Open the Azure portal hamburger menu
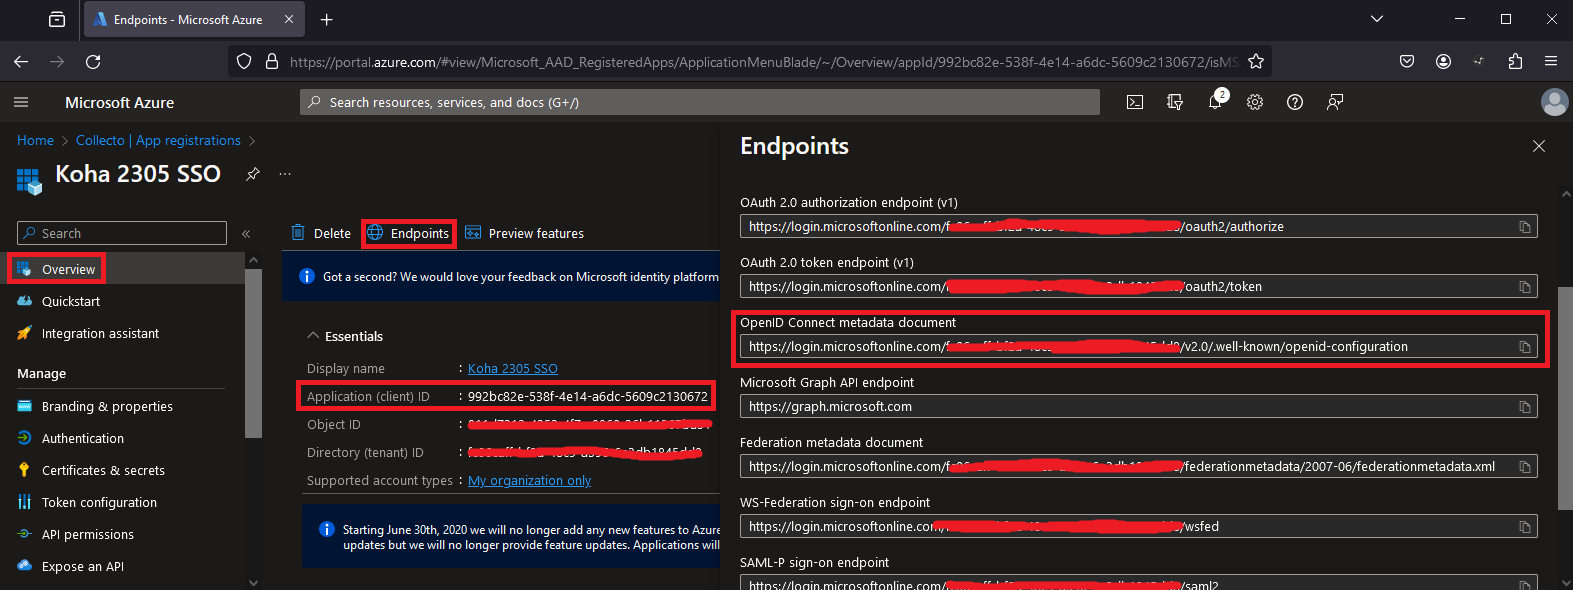 click(21, 102)
